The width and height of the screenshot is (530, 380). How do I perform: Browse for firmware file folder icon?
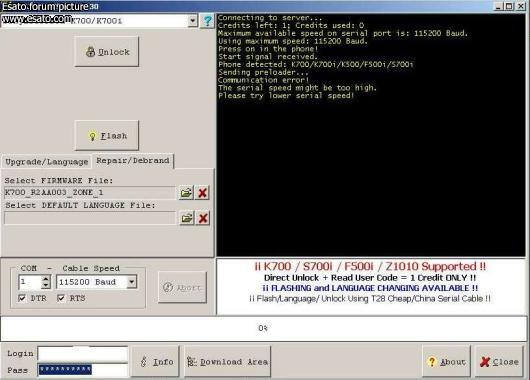186,193
